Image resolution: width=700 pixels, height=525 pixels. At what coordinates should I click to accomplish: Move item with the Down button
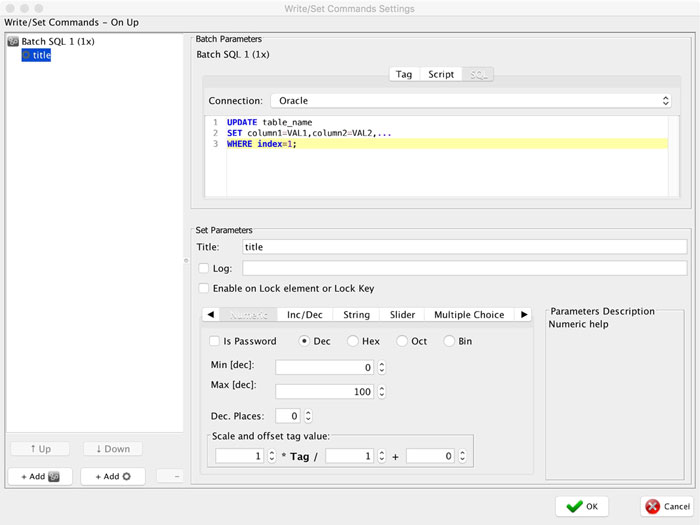113,449
